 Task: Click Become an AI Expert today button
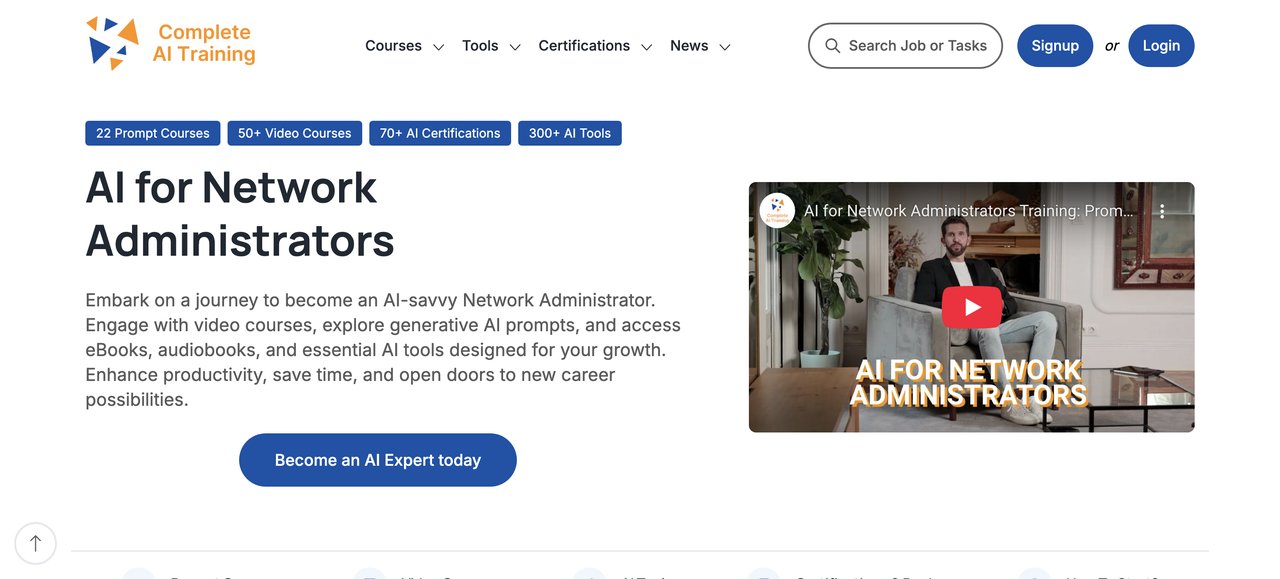378,460
